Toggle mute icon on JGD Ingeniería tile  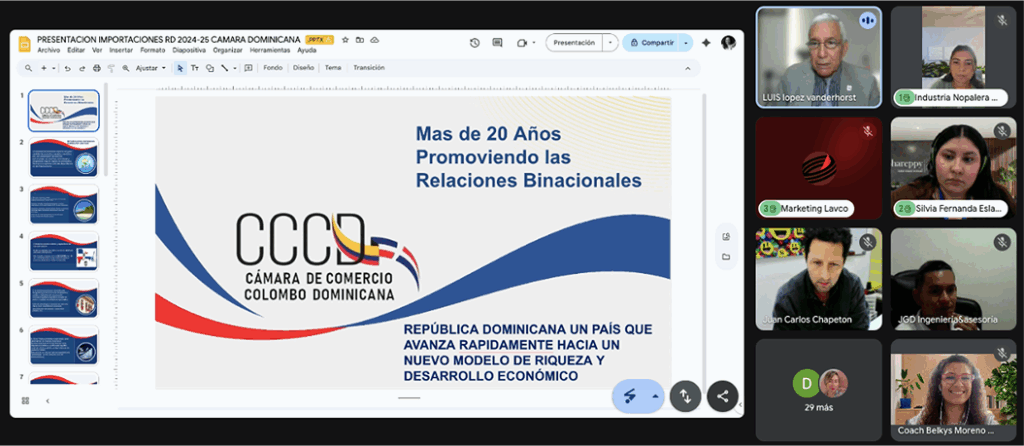click(1002, 242)
